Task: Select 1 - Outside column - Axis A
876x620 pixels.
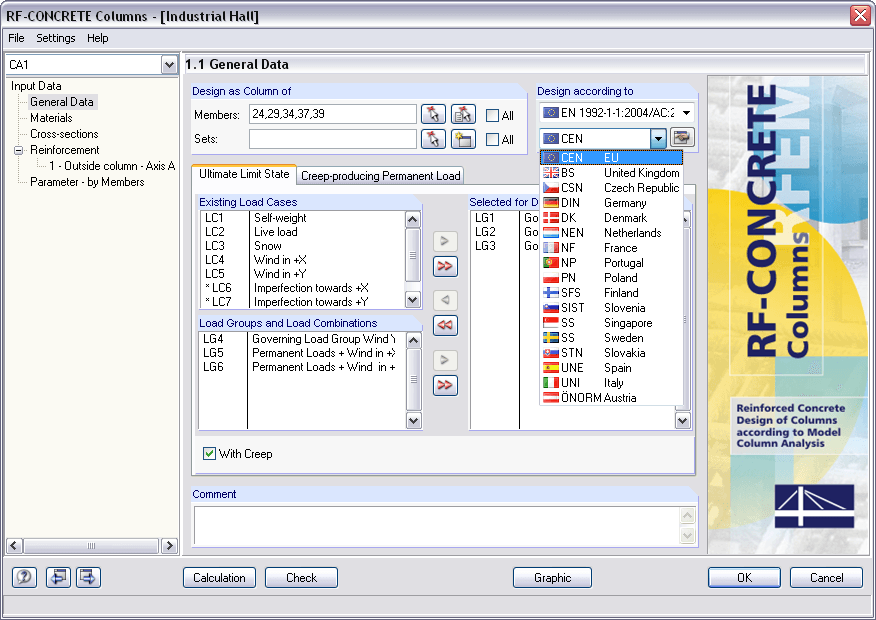Action: point(112,166)
